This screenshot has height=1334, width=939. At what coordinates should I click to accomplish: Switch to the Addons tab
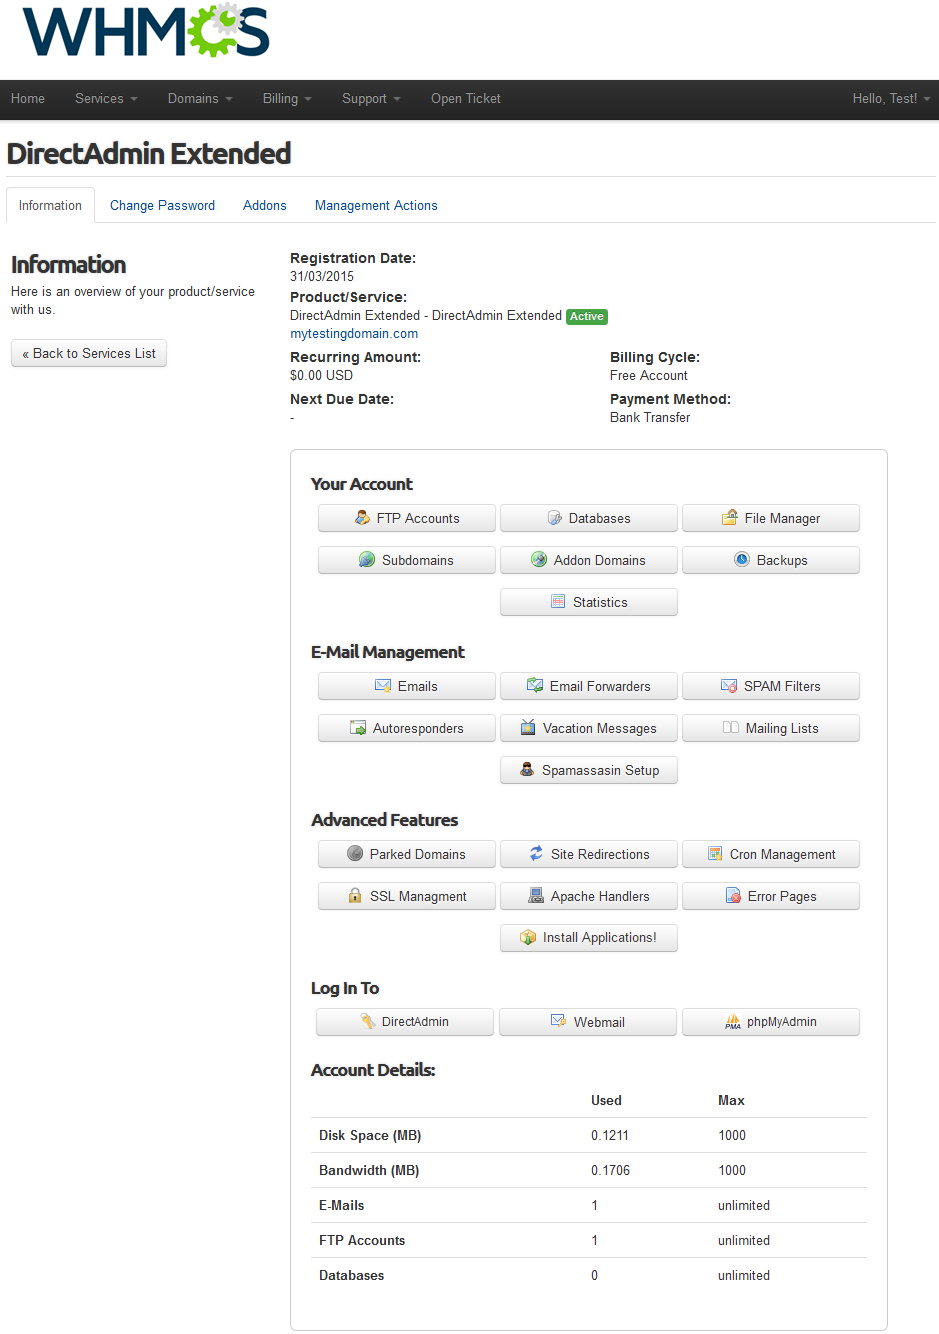coord(265,205)
